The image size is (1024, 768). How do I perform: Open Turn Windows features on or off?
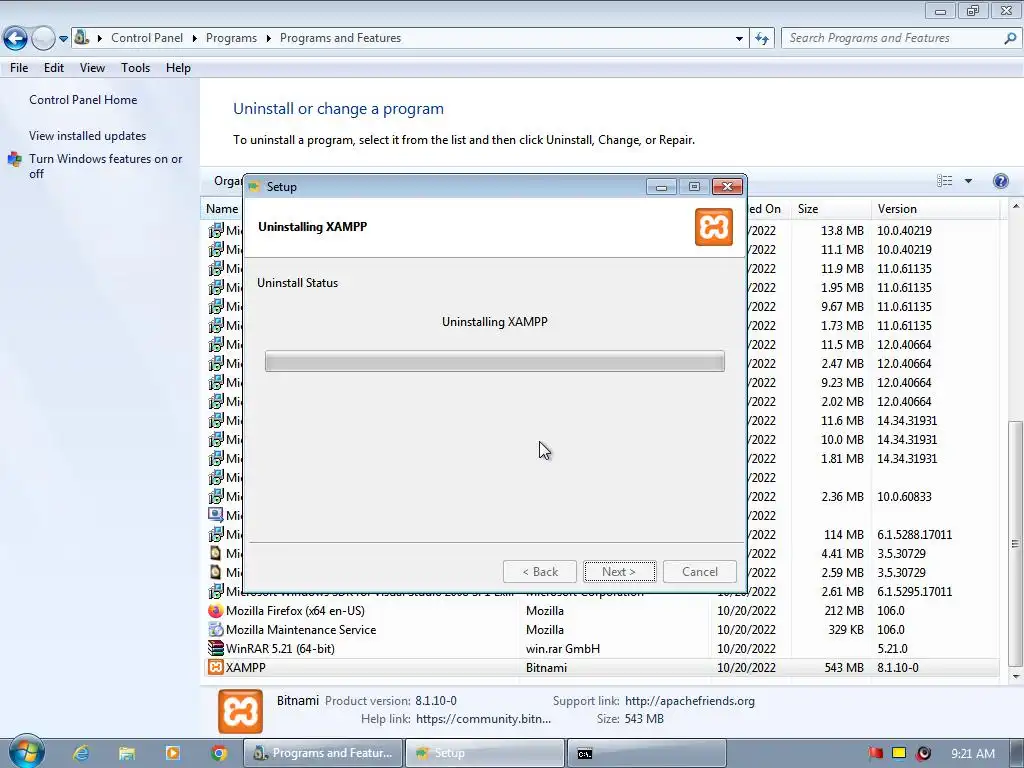click(x=105, y=166)
